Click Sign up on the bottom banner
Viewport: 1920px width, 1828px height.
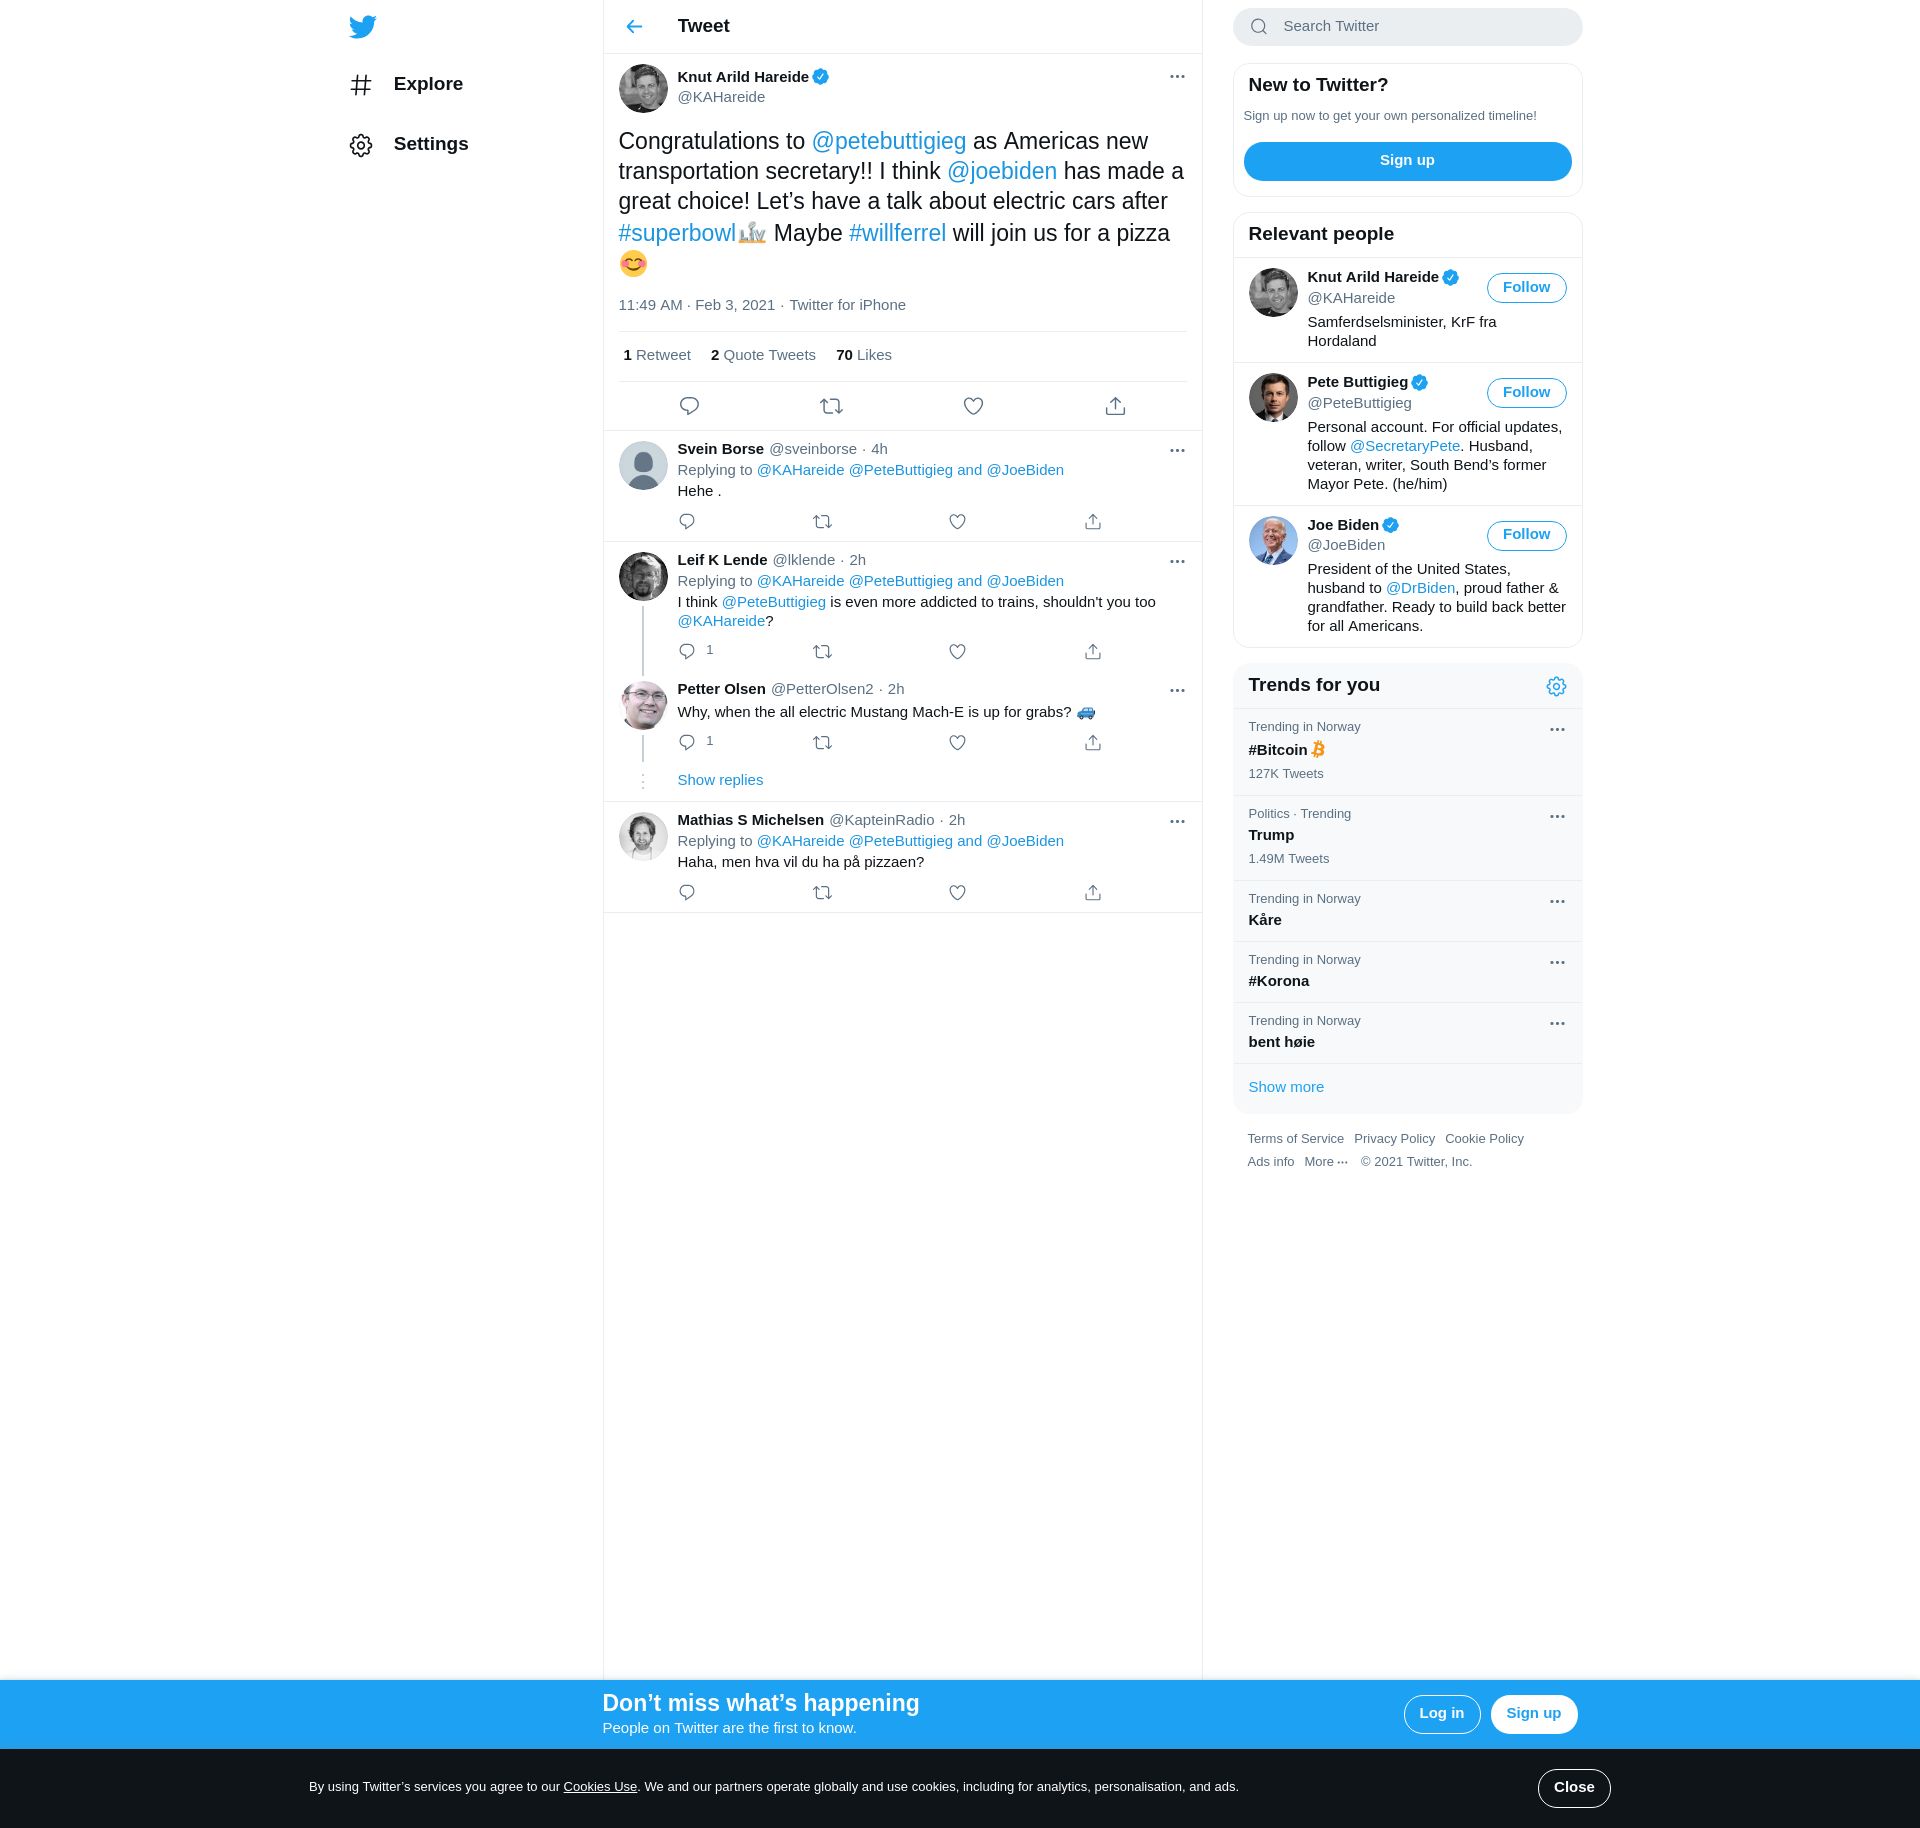point(1533,1714)
